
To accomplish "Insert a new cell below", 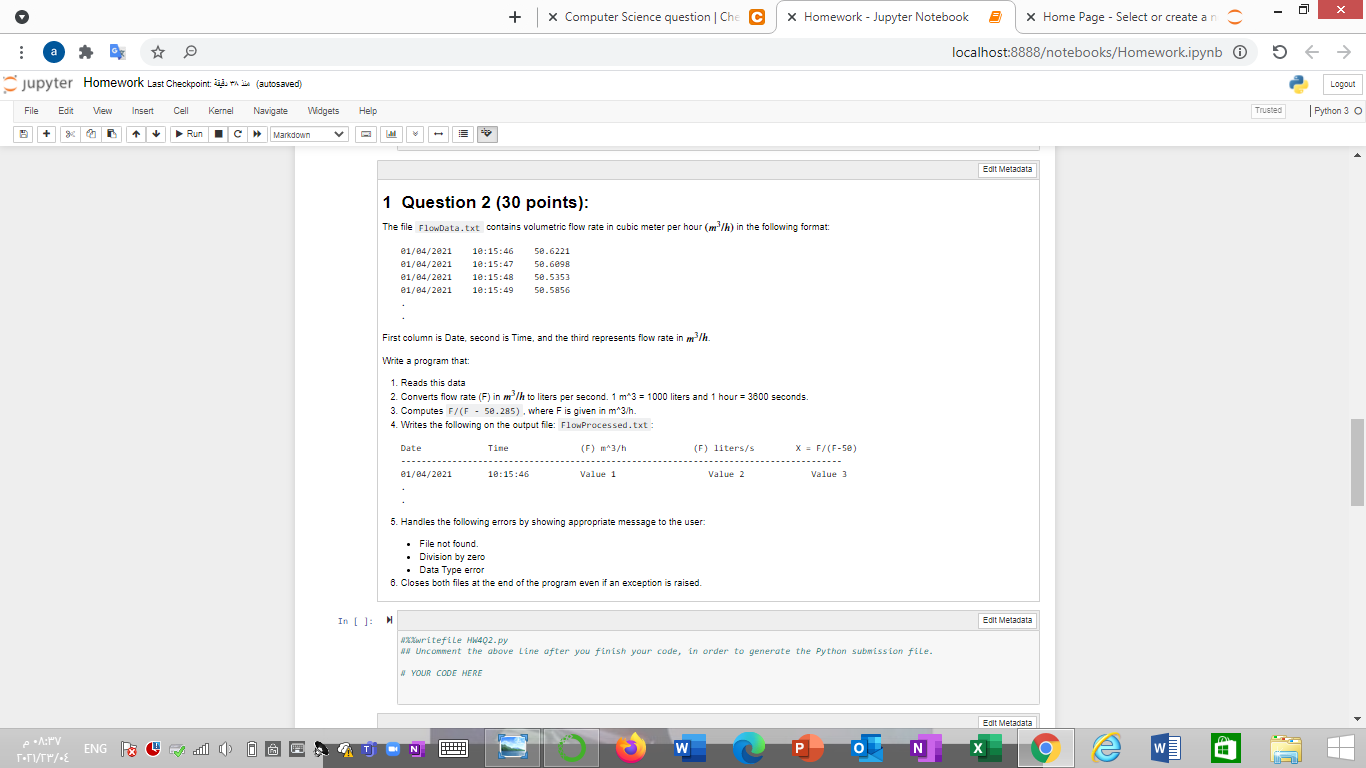I will 45,133.
